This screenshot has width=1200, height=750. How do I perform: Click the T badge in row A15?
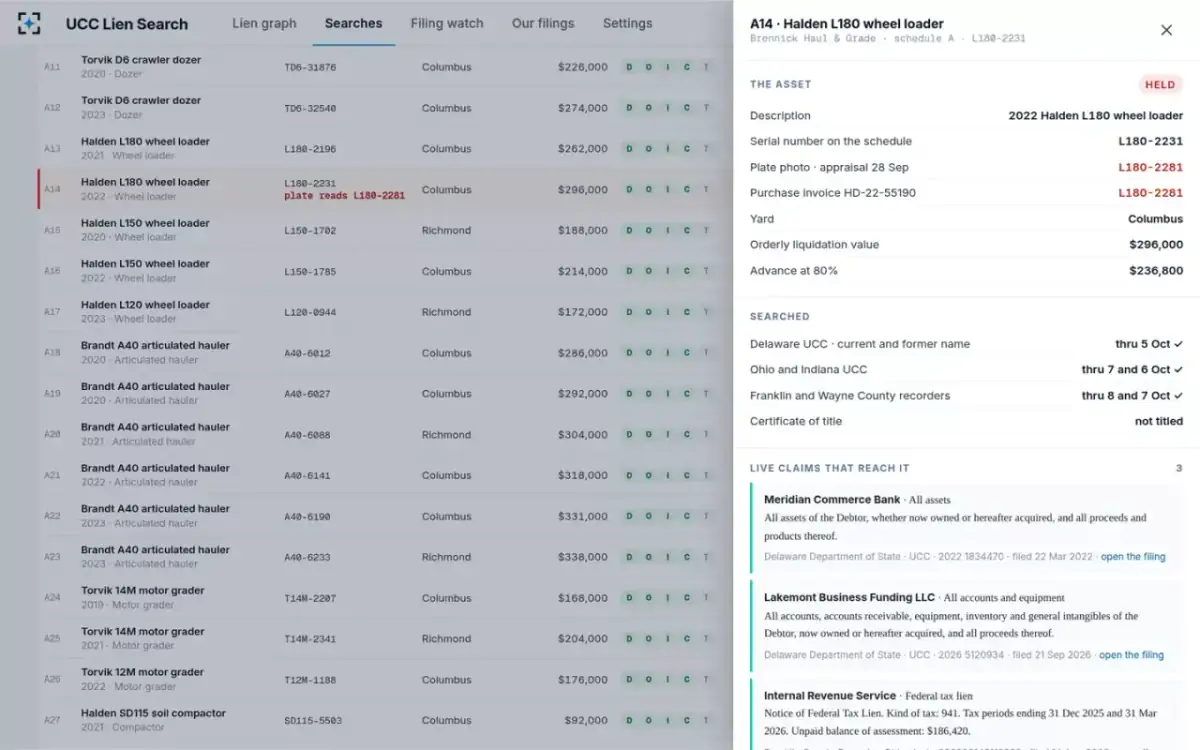click(x=706, y=231)
